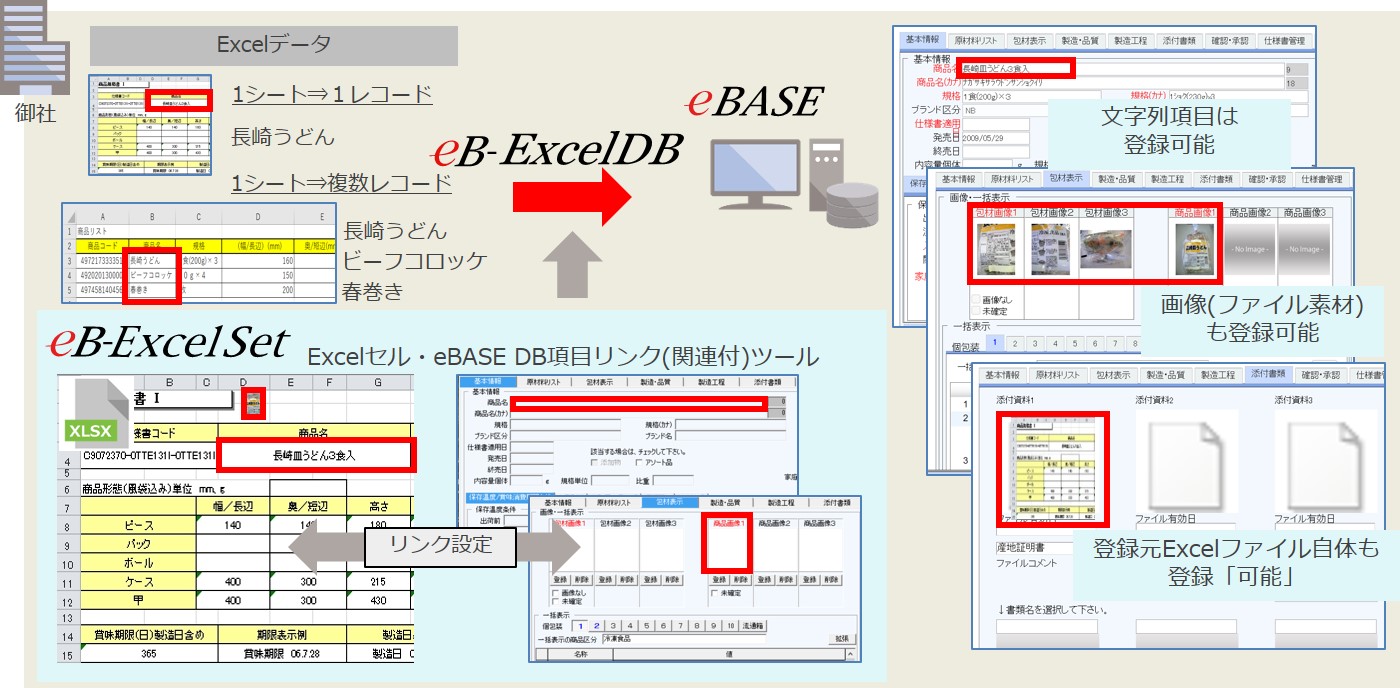
Task: Switch to 原材料リスト tab in top-right window
Action: pos(974,40)
